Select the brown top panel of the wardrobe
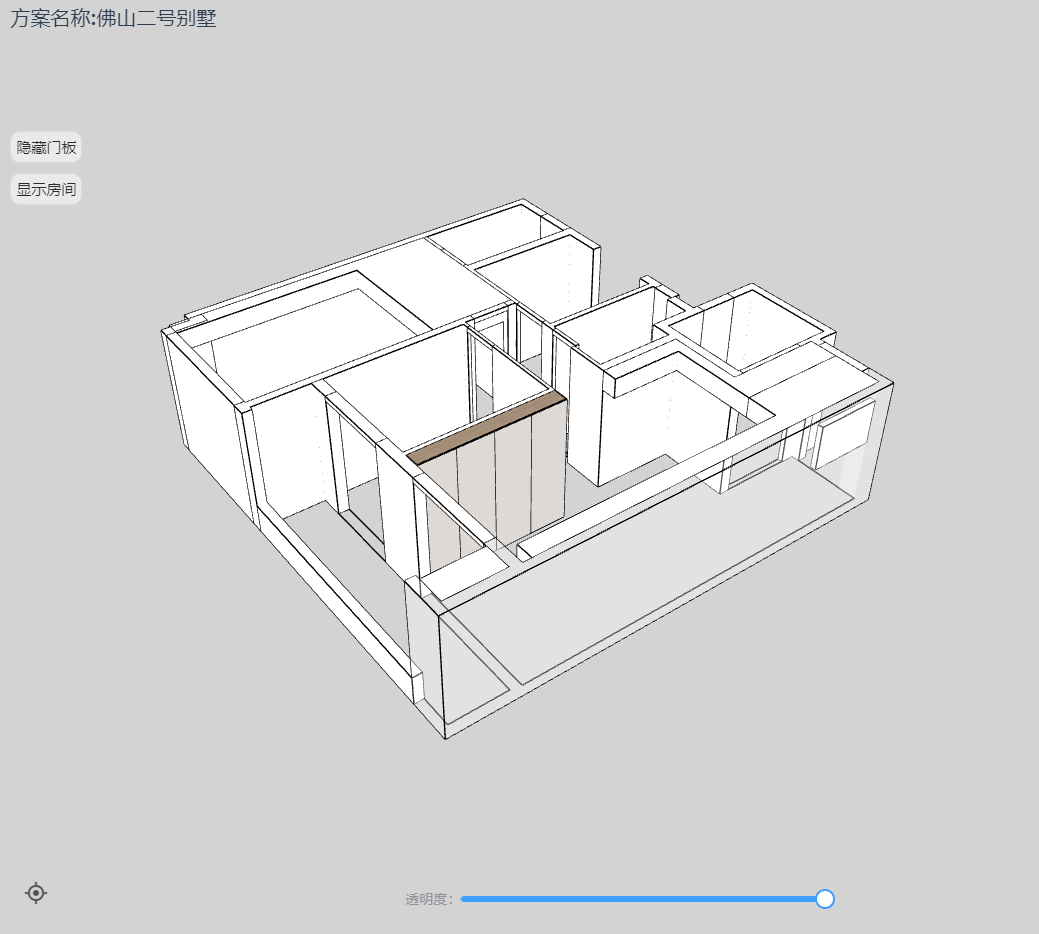 [x=486, y=427]
